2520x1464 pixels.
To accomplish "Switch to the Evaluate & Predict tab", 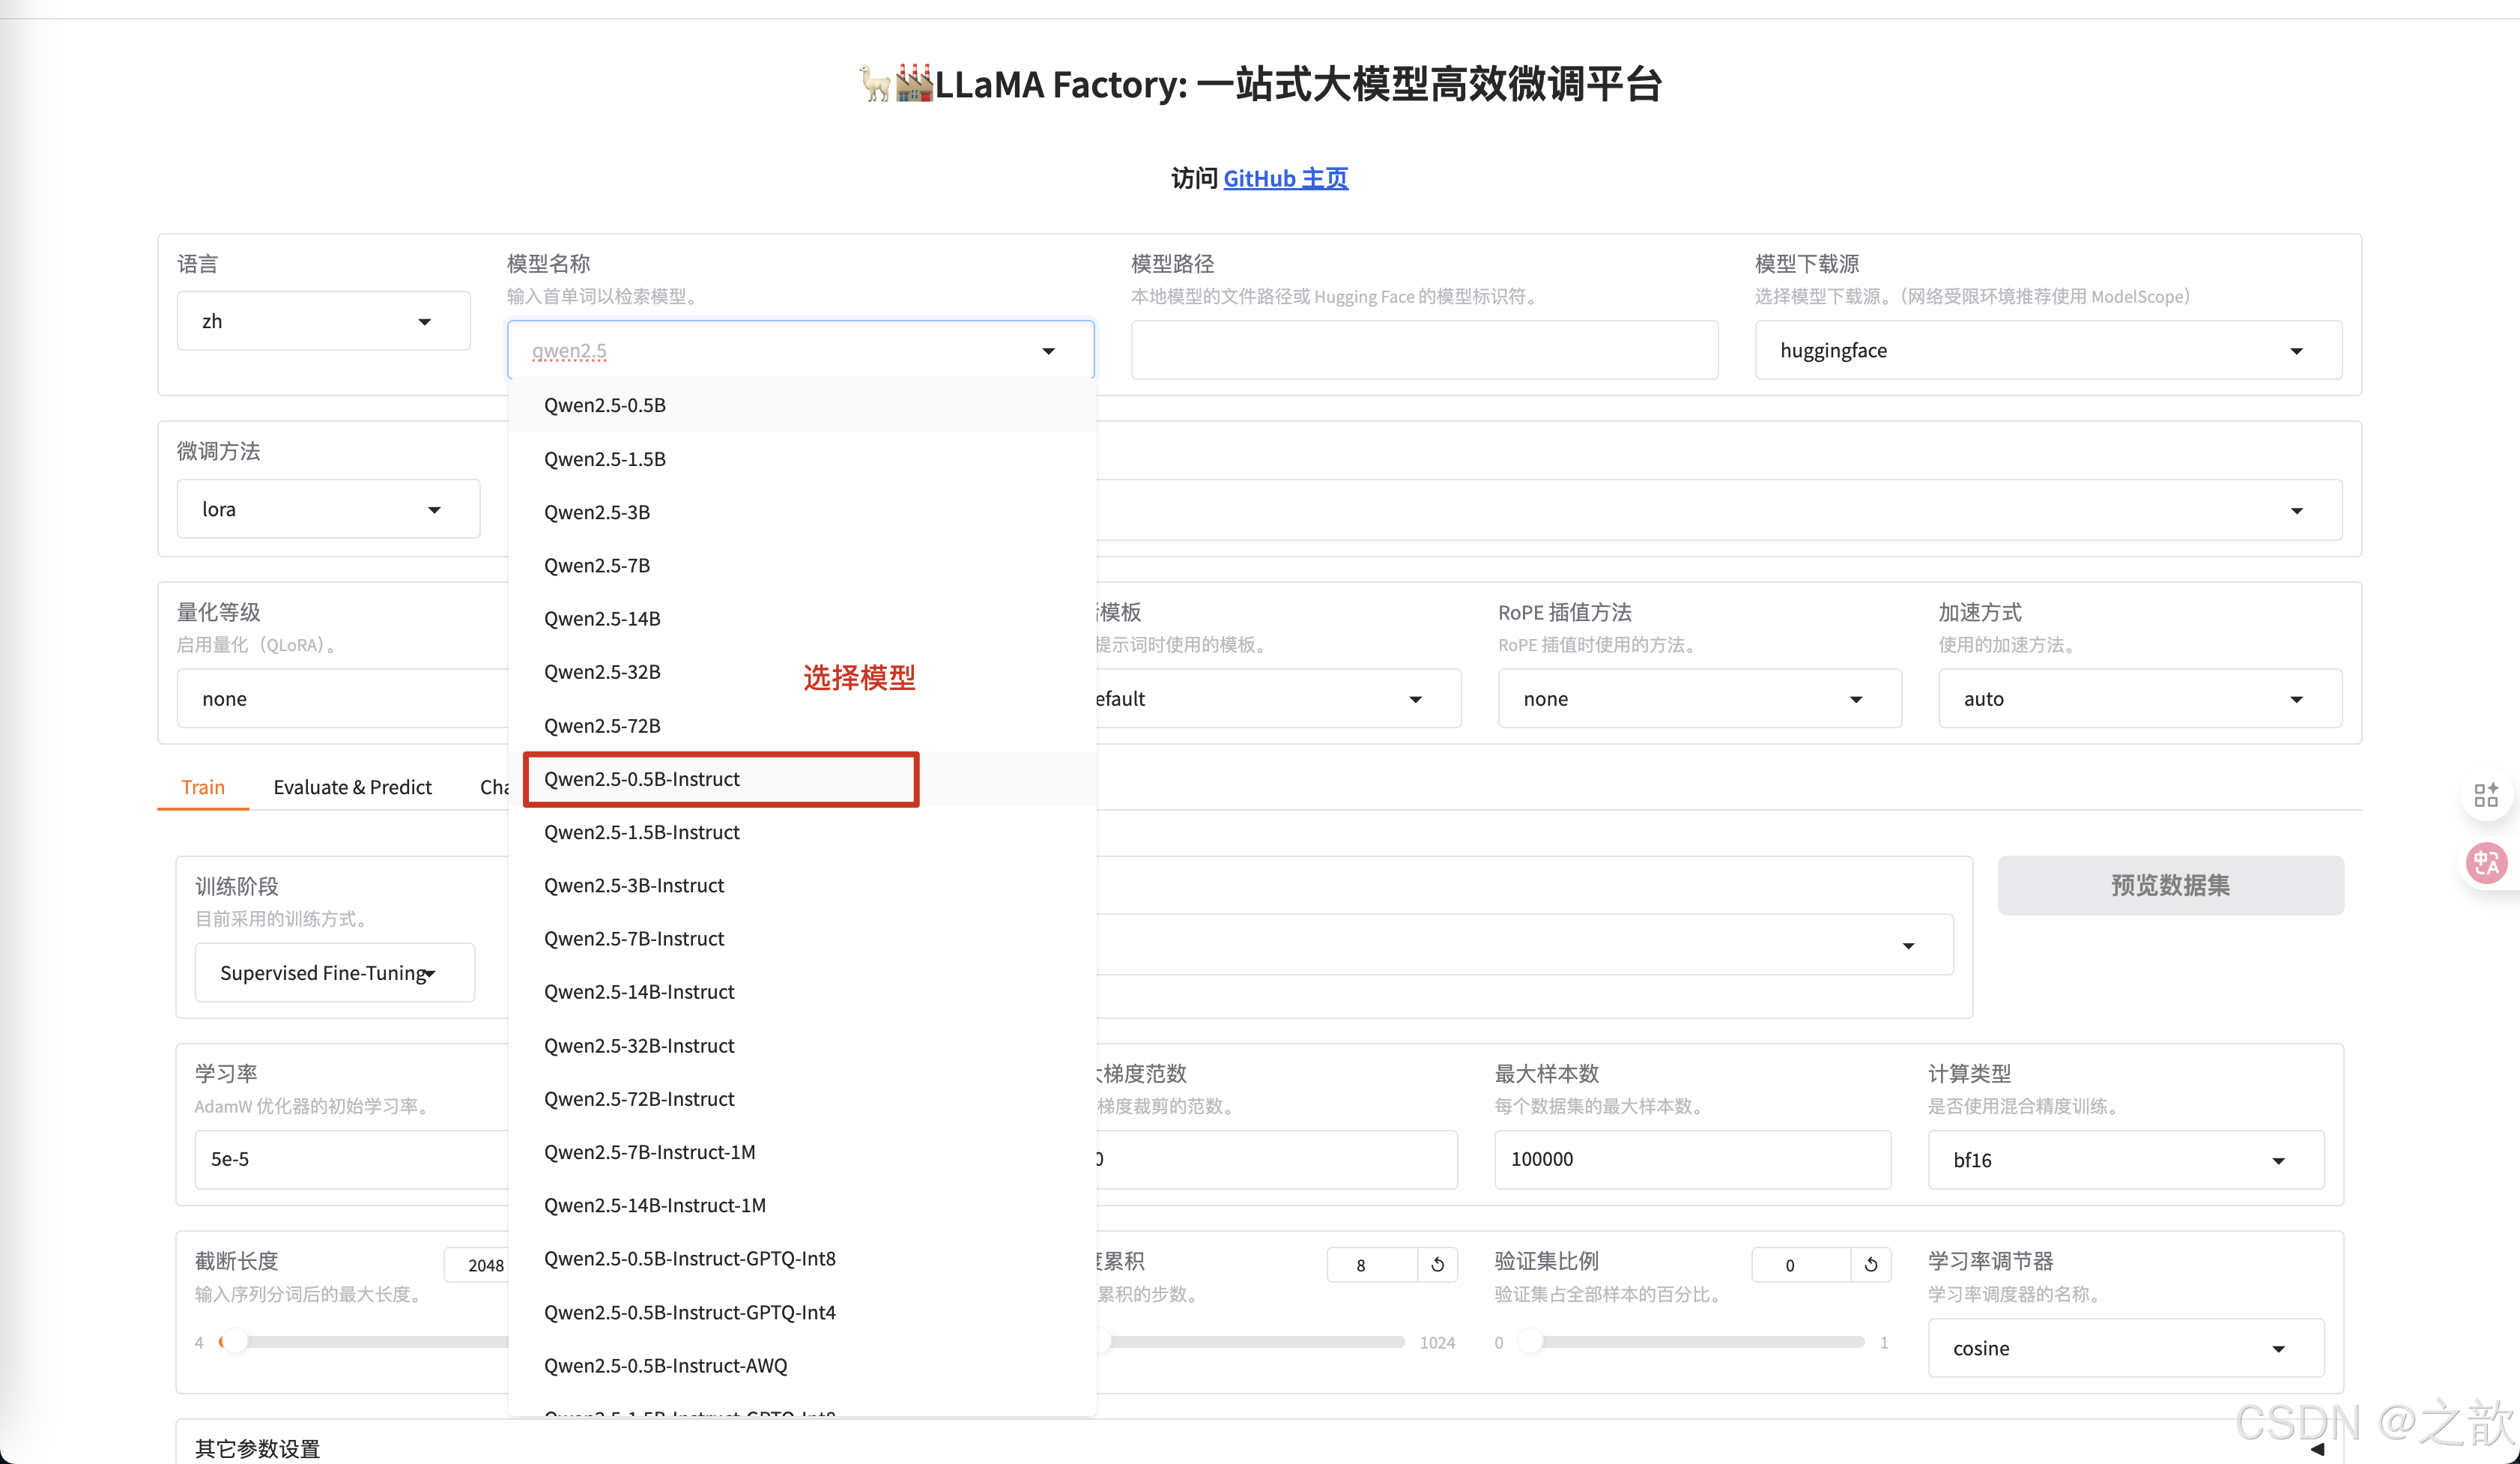I will pos(352,787).
